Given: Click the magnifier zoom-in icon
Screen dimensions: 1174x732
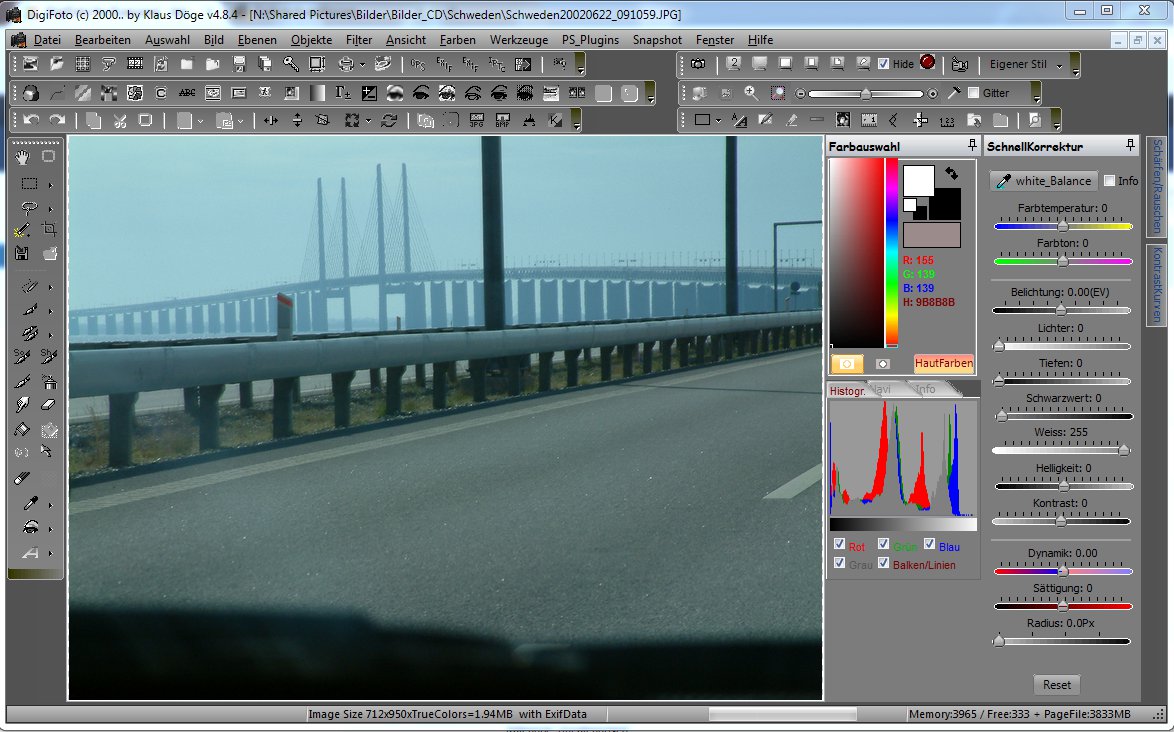Looking at the screenshot, I should point(751,93).
